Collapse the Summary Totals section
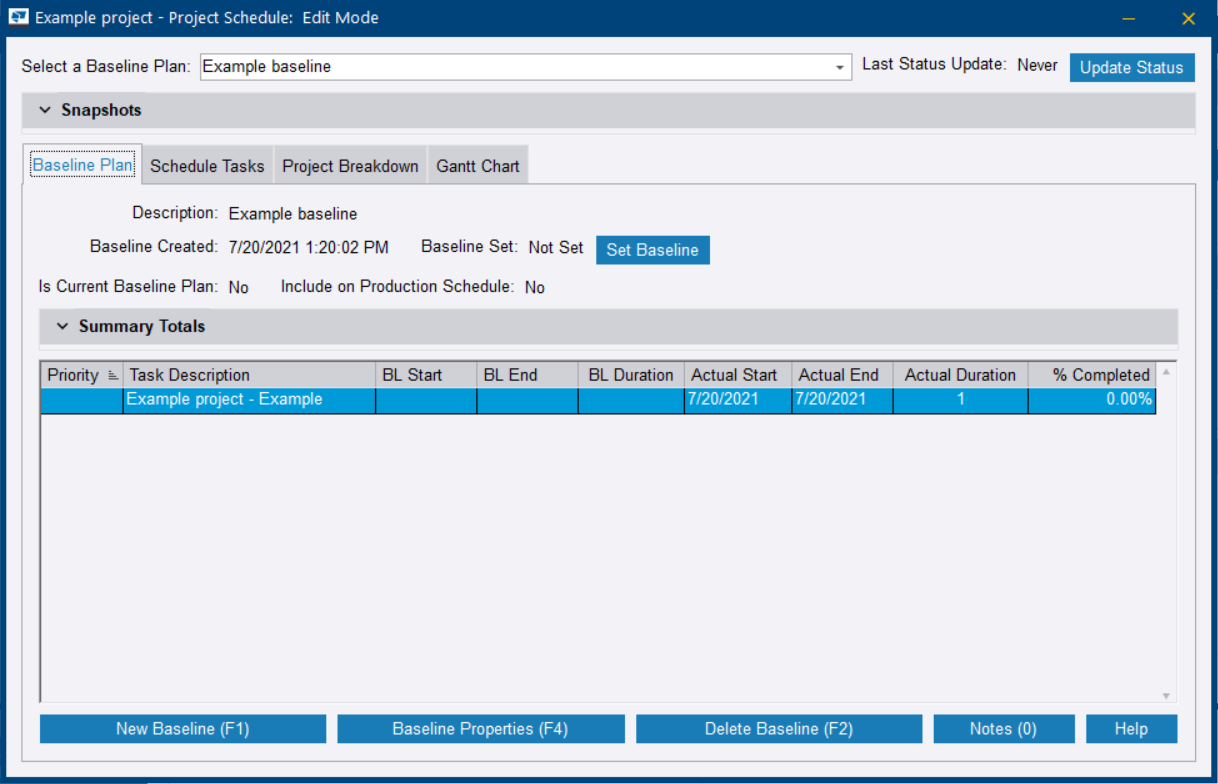This screenshot has height=784, width=1218. [62, 326]
